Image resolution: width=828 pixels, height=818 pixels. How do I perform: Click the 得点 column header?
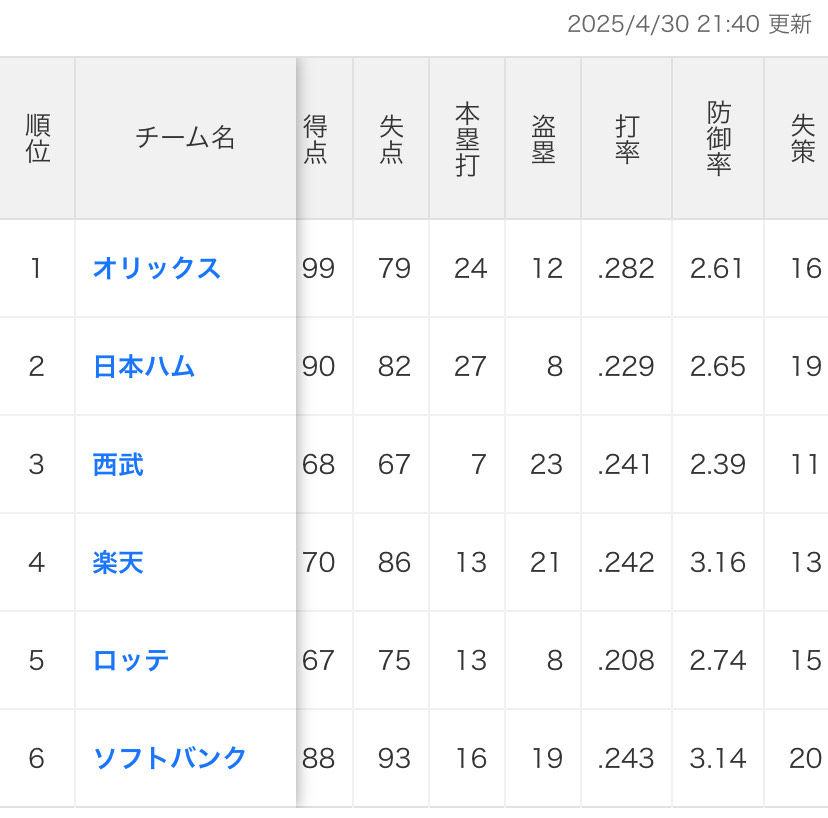pos(316,139)
